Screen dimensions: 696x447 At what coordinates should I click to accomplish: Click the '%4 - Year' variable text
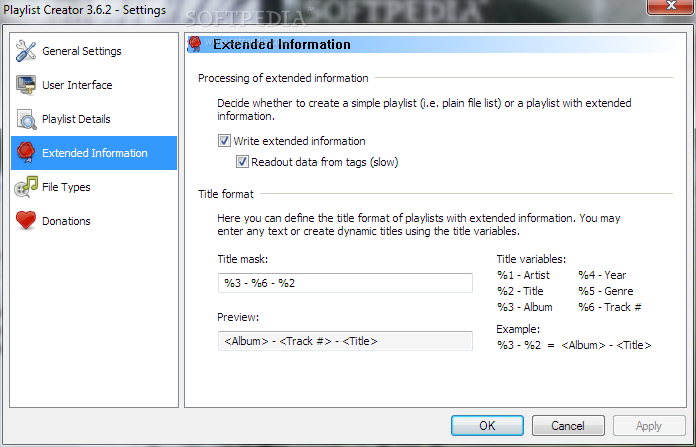[x=602, y=275]
